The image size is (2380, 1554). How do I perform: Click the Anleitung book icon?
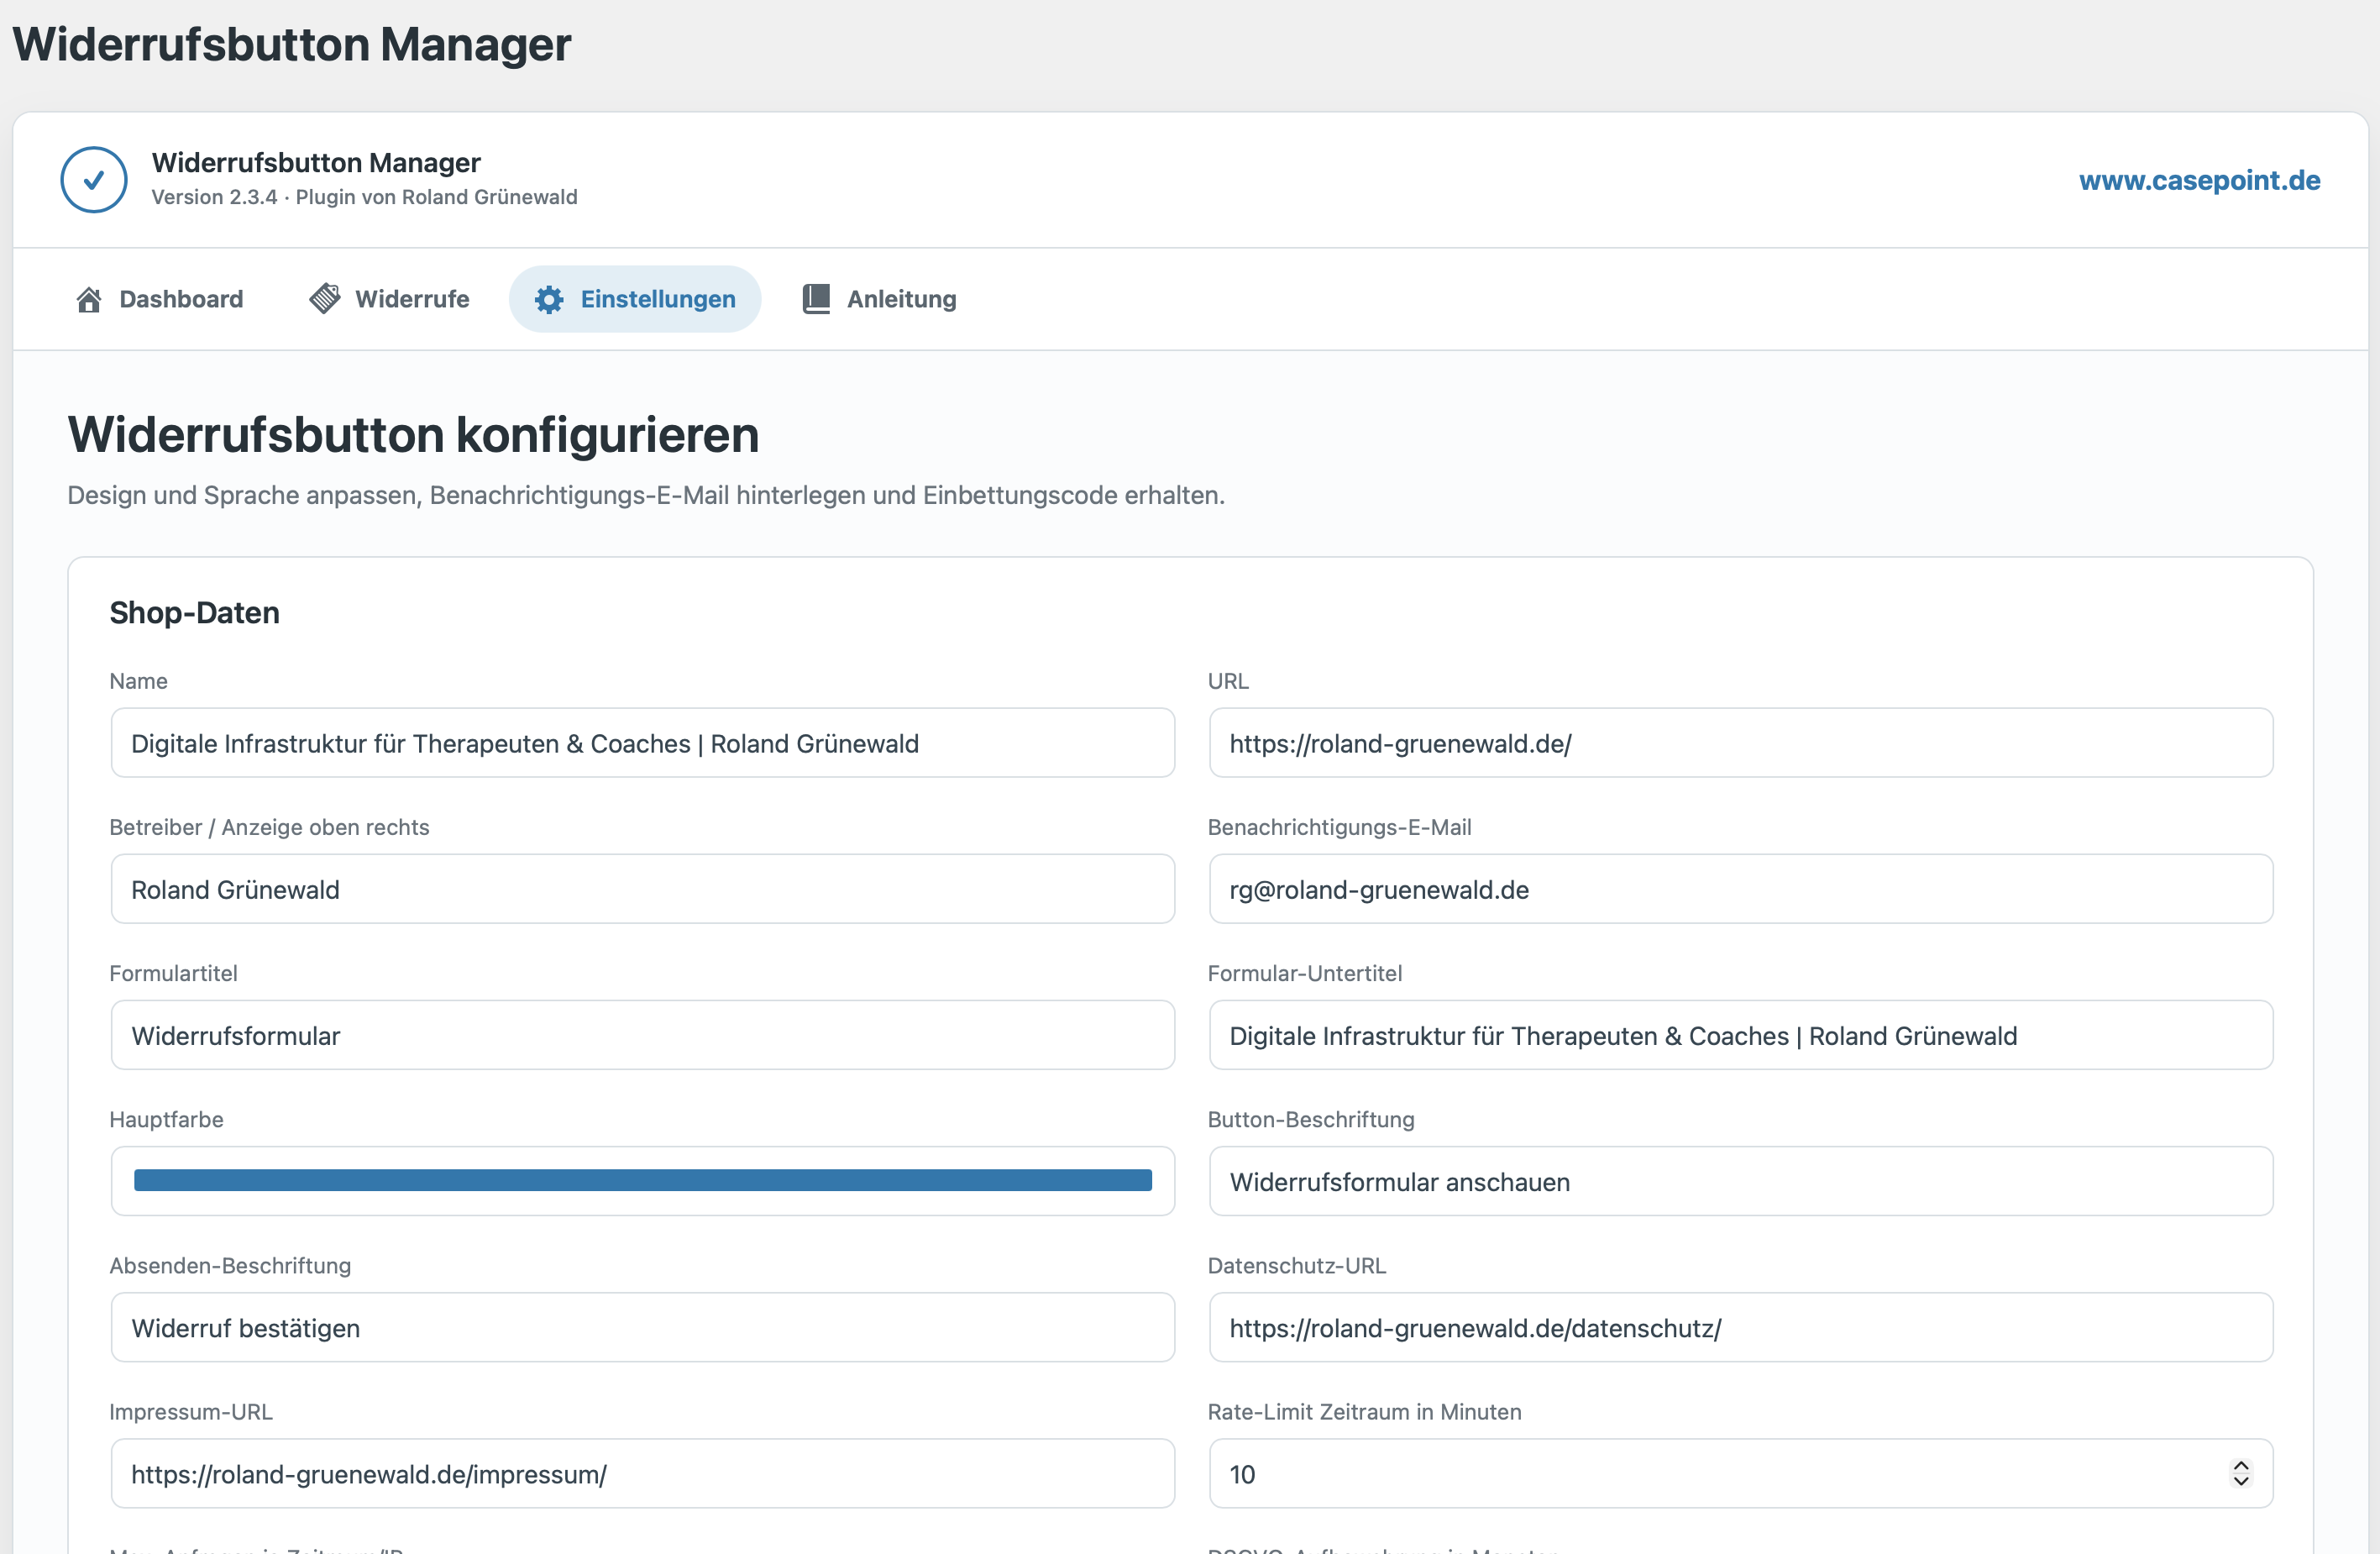click(x=816, y=299)
